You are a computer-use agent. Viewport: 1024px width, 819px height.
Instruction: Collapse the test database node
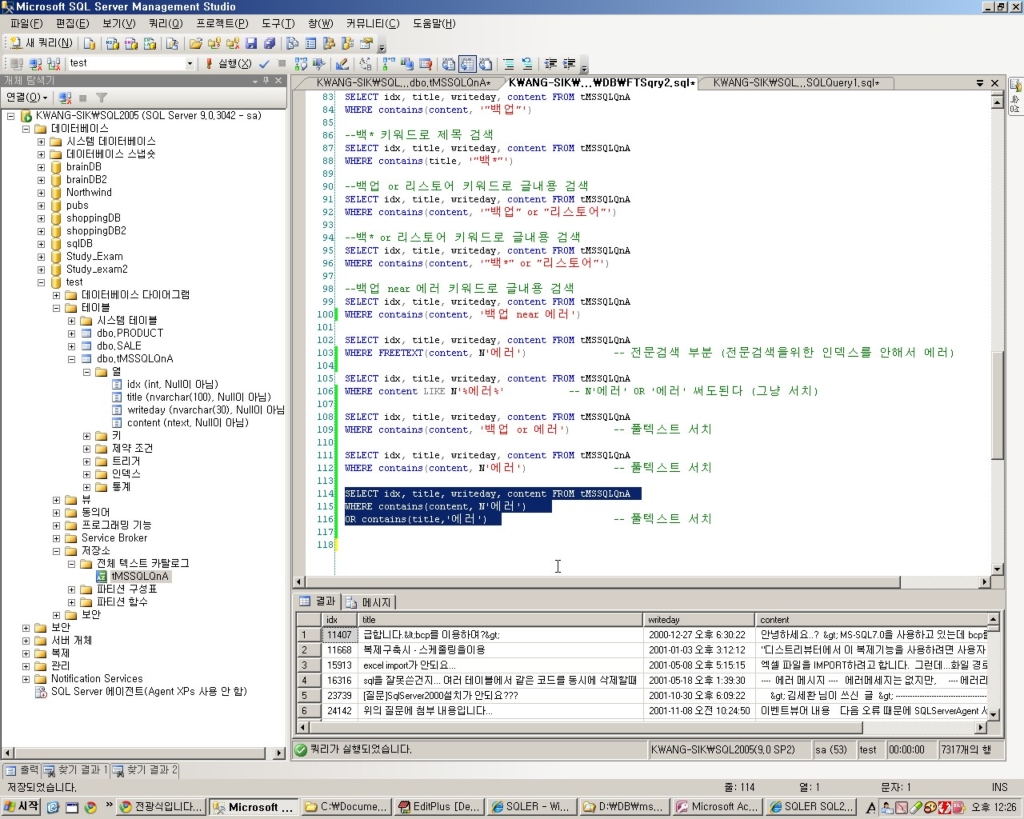pyautogui.click(x=40, y=282)
